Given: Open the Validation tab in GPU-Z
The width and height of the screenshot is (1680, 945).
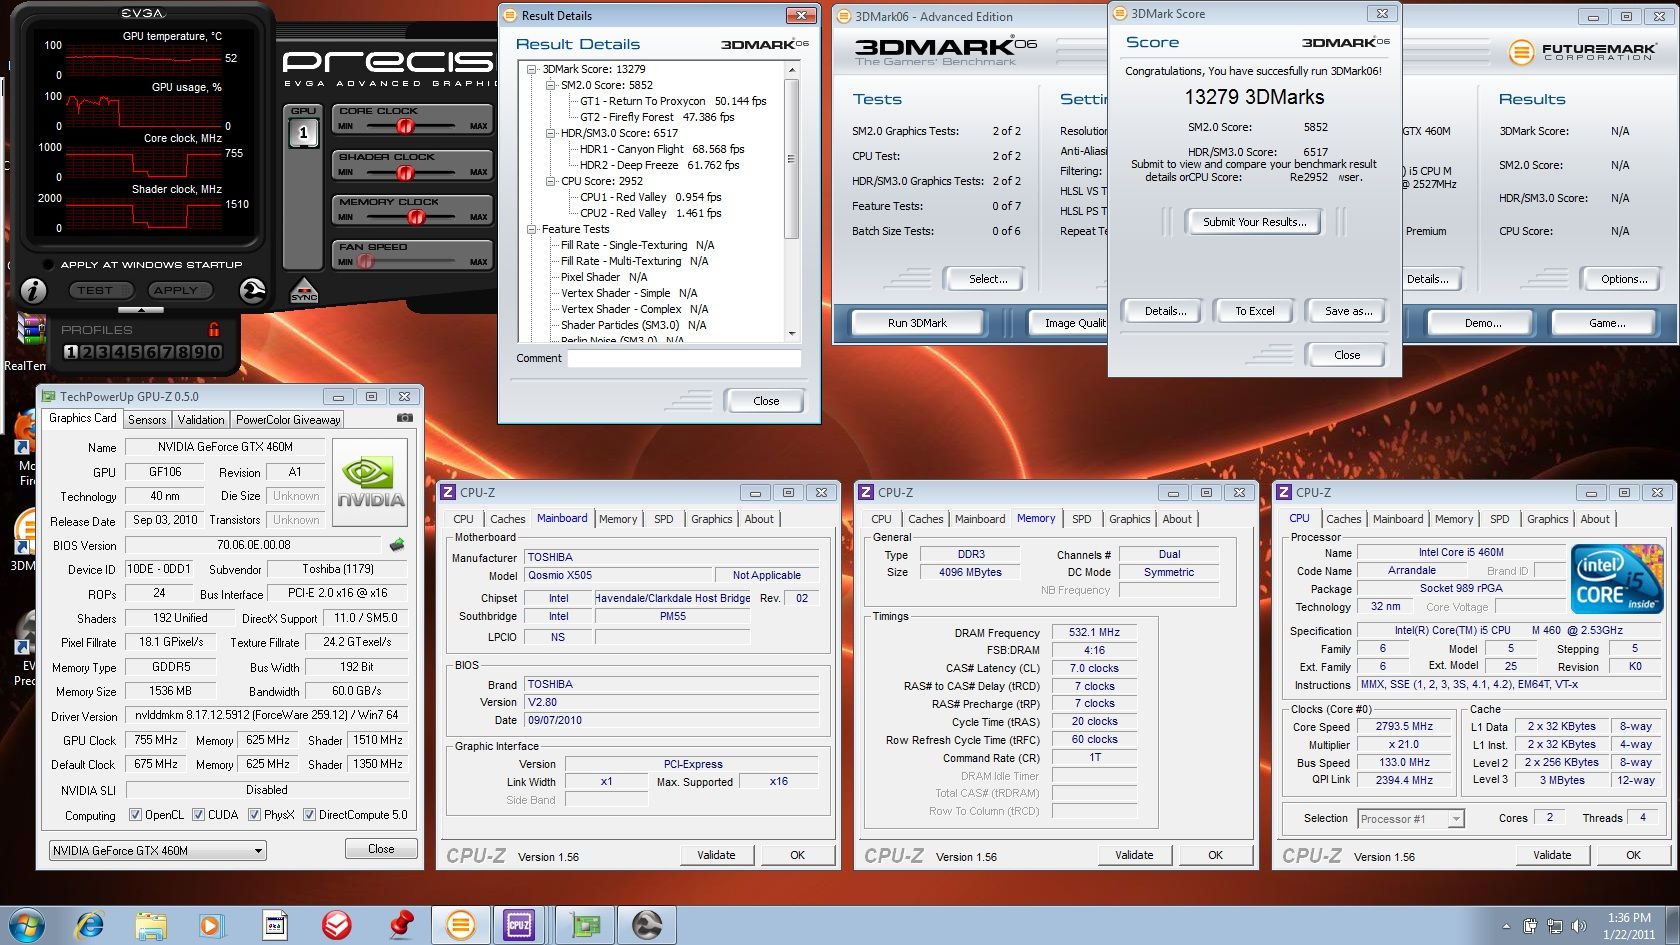Looking at the screenshot, I should [x=201, y=420].
